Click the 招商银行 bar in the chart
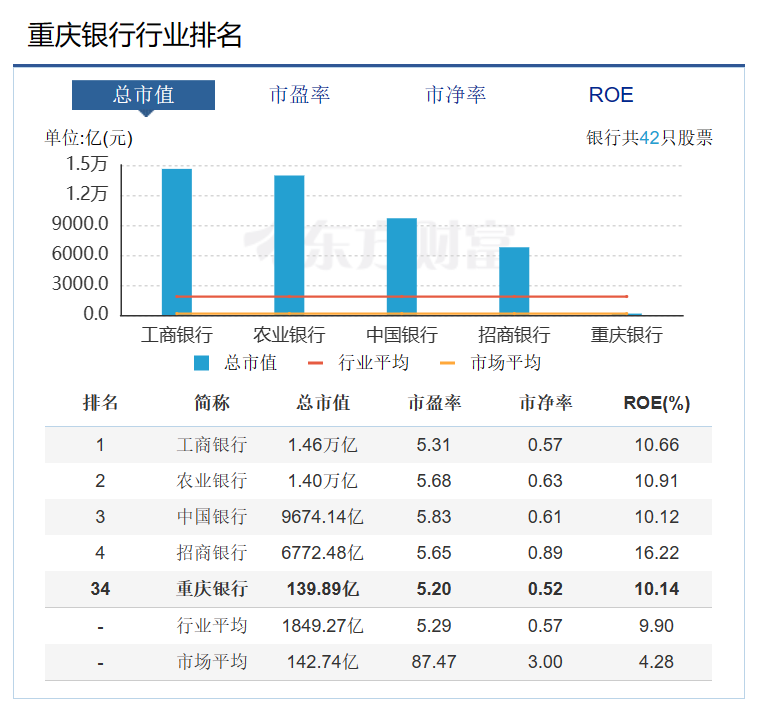This screenshot has height=706, width=768. (x=514, y=280)
